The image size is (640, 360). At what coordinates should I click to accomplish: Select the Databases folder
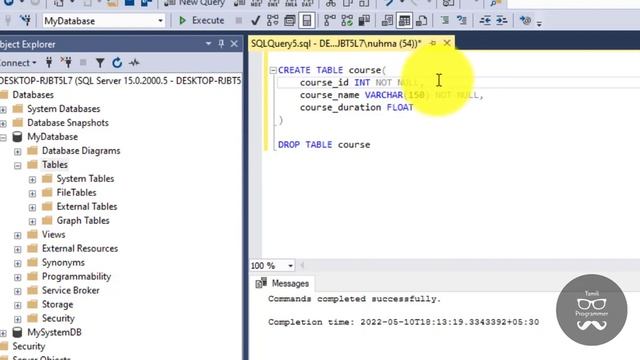[33, 95]
